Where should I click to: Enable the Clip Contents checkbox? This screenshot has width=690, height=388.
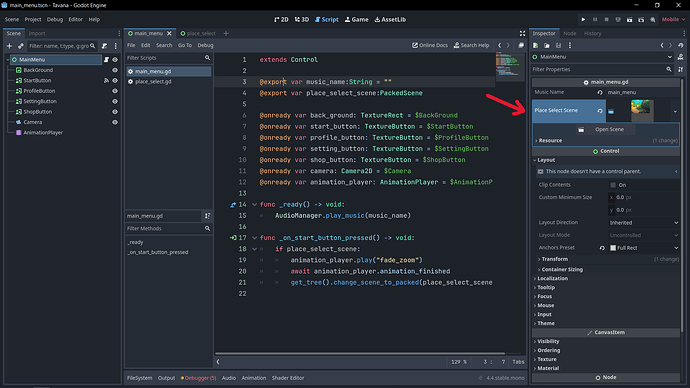click(613, 185)
